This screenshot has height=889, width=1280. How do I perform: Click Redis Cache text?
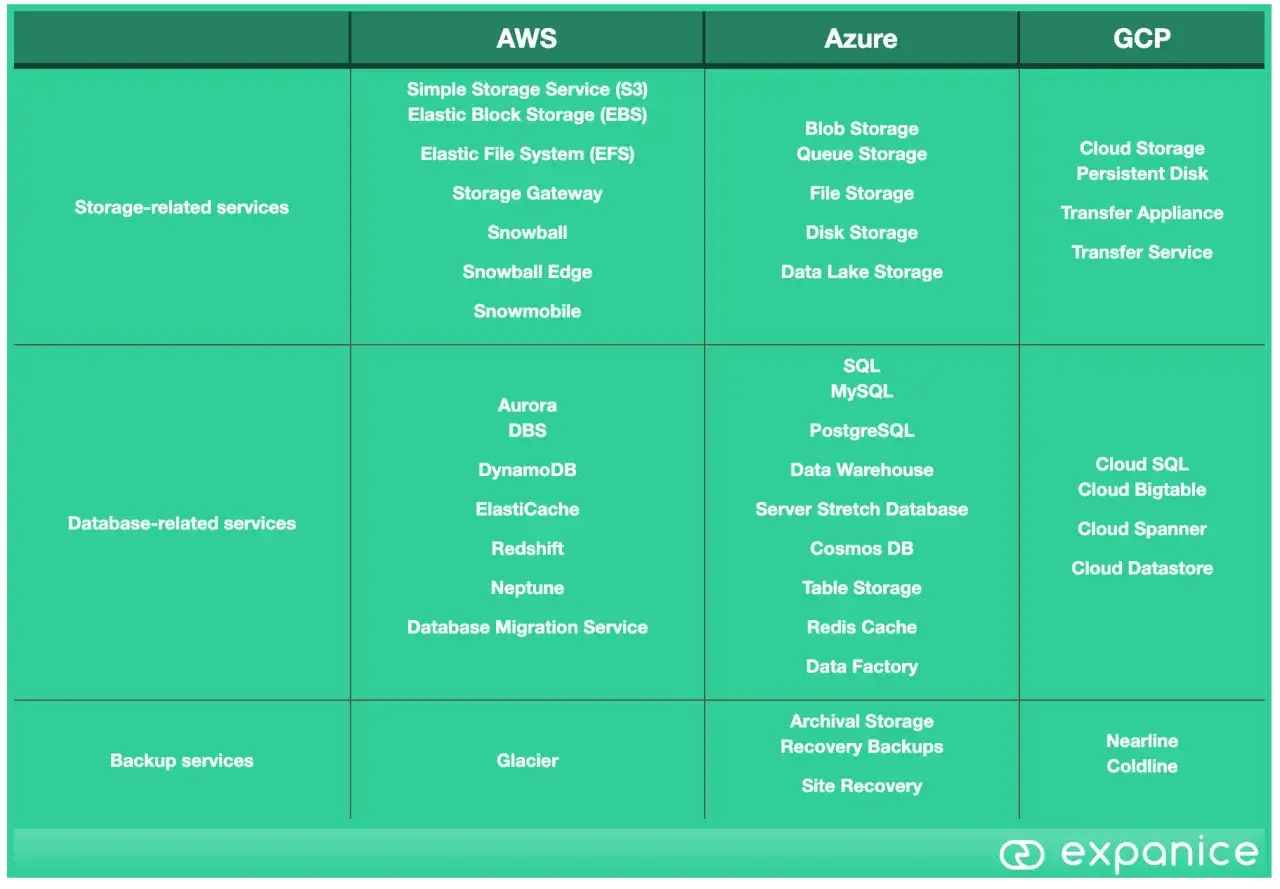coord(861,627)
